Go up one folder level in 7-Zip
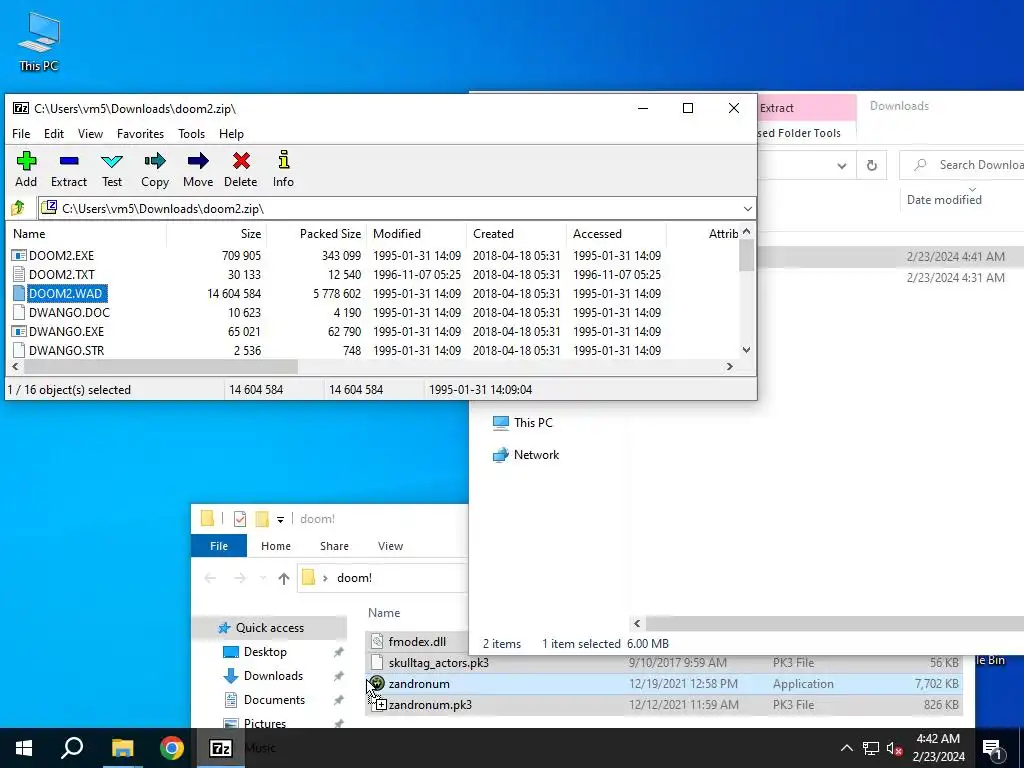This screenshot has height=768, width=1024. [x=18, y=208]
